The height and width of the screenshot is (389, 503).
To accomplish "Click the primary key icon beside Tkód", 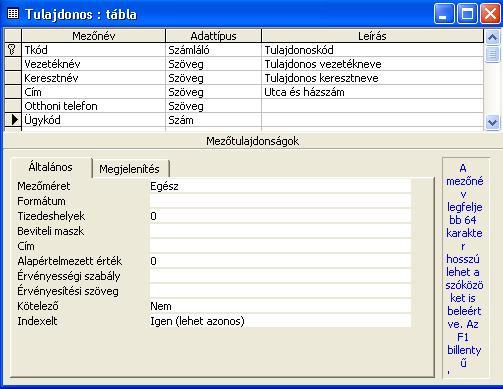I will point(12,50).
